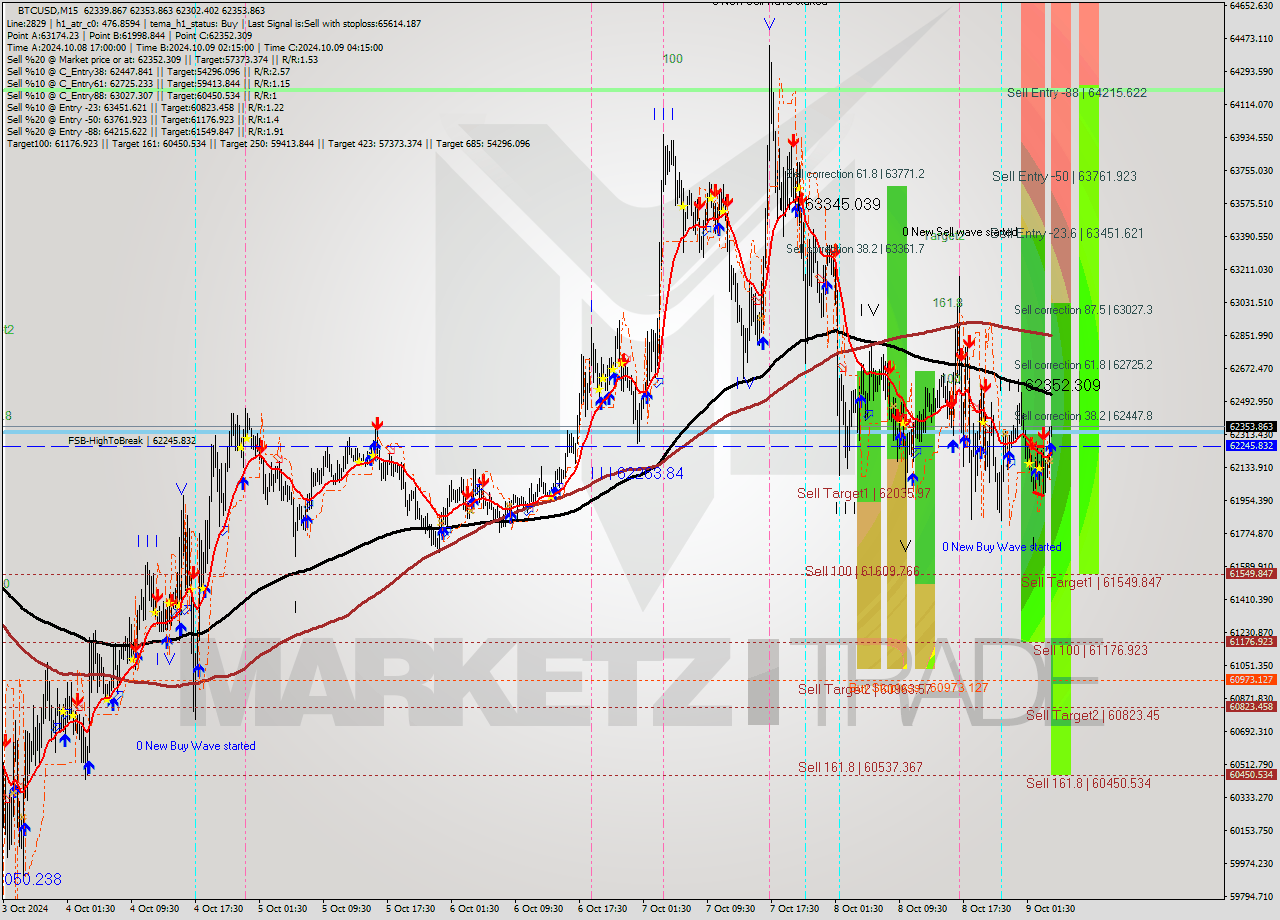Select the 'Sell %10 @ Entry -23: 63451.621' line
The height and width of the screenshot is (920, 1280).
[145, 108]
